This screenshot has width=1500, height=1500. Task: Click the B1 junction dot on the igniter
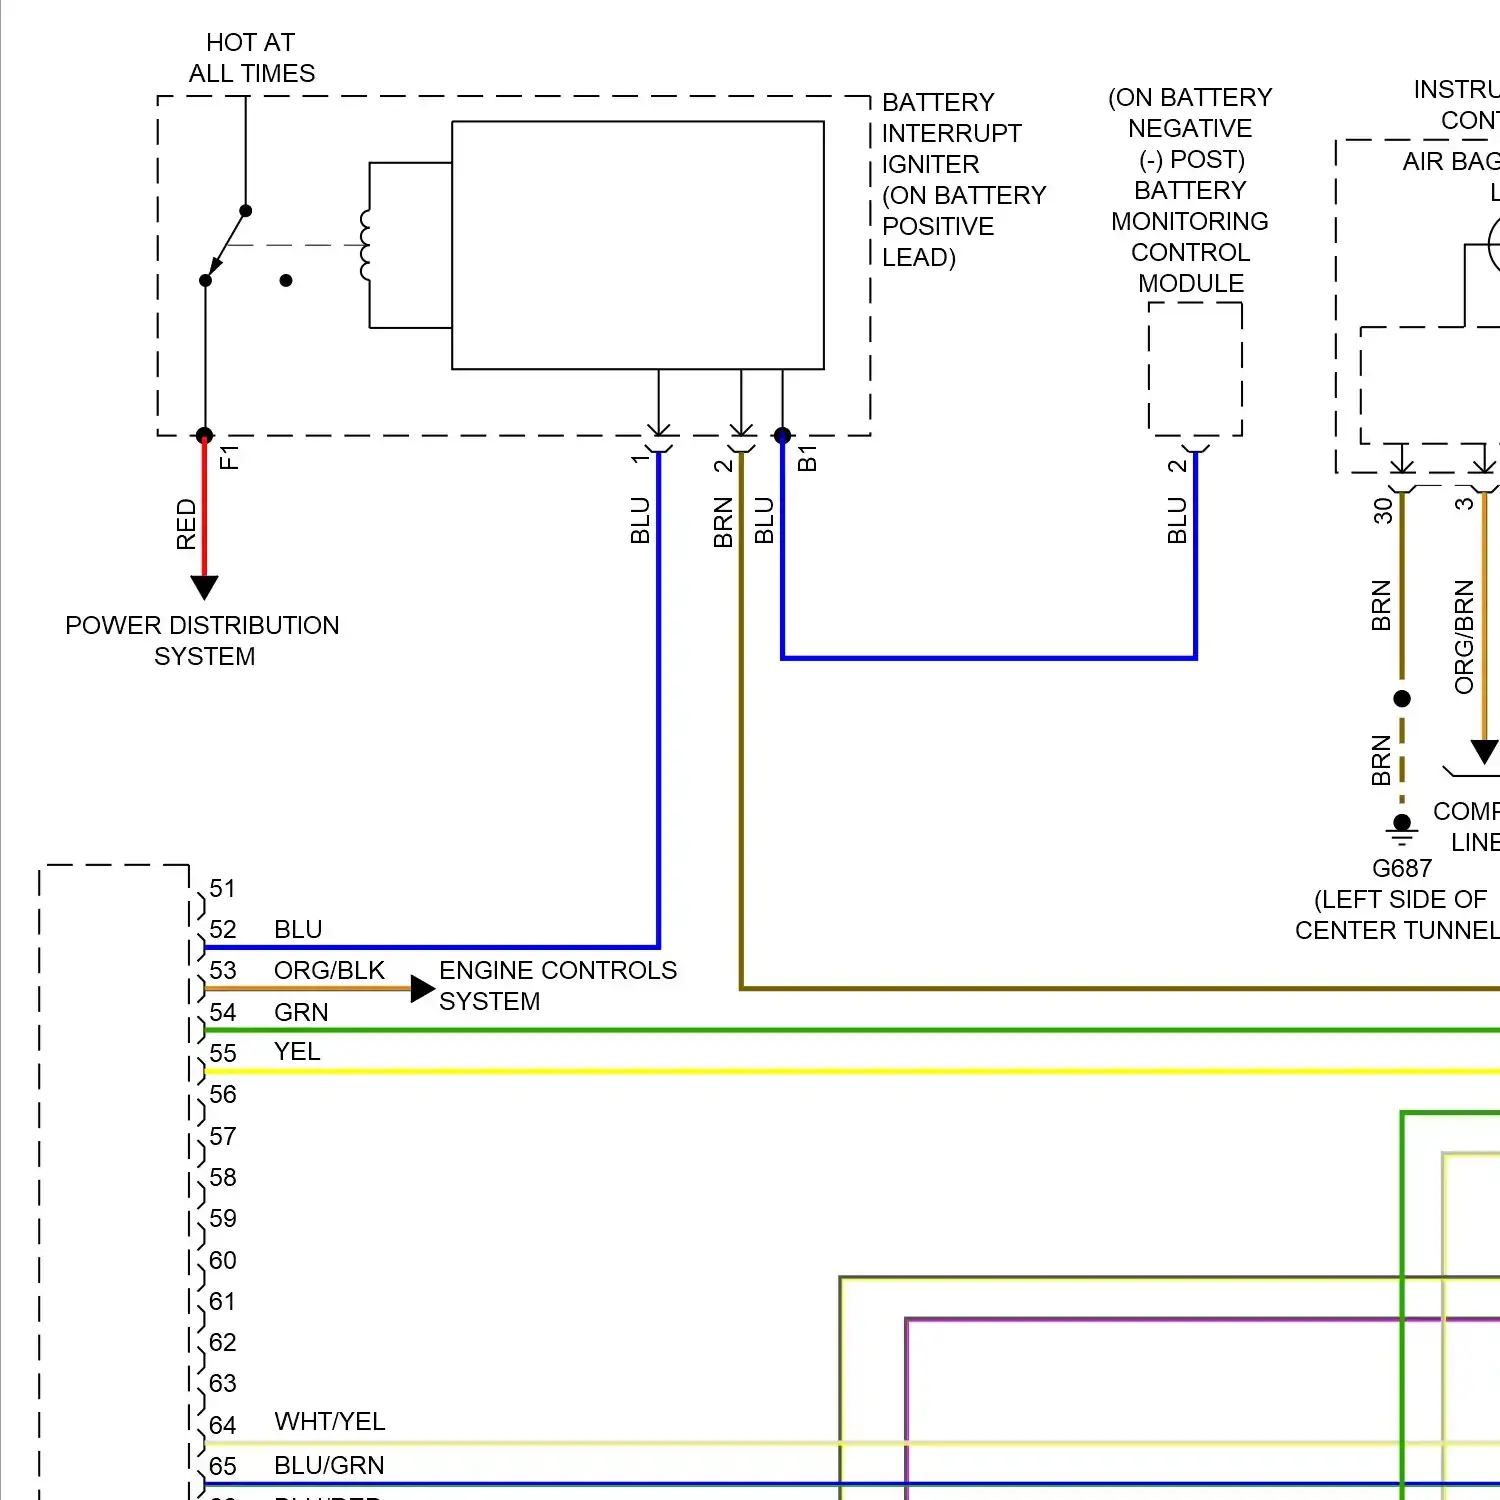pyautogui.click(x=782, y=435)
